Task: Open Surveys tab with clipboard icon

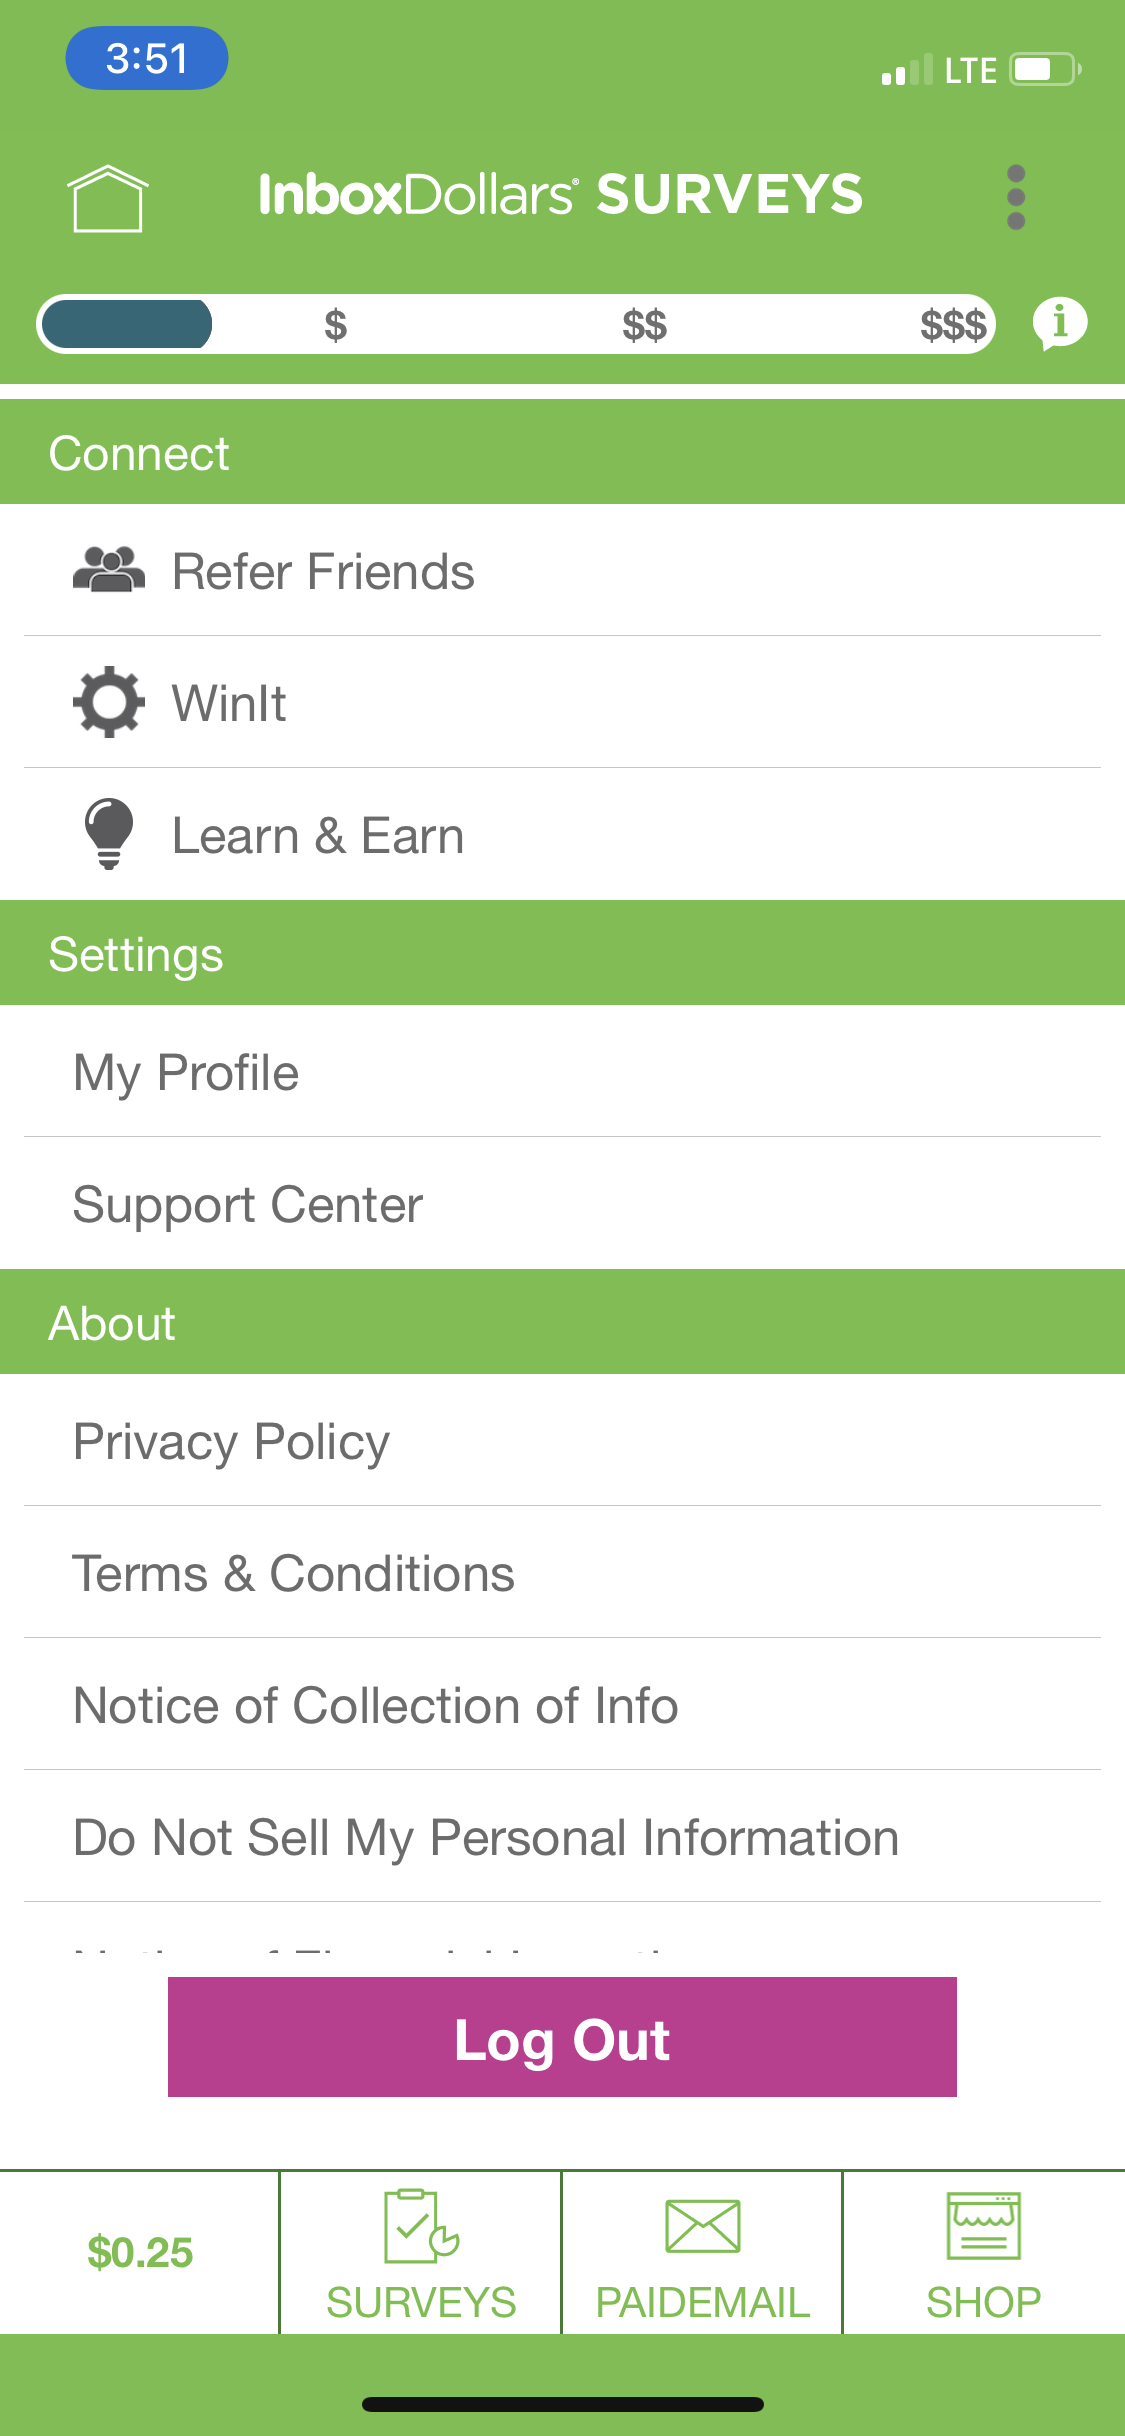Action: [421, 2254]
